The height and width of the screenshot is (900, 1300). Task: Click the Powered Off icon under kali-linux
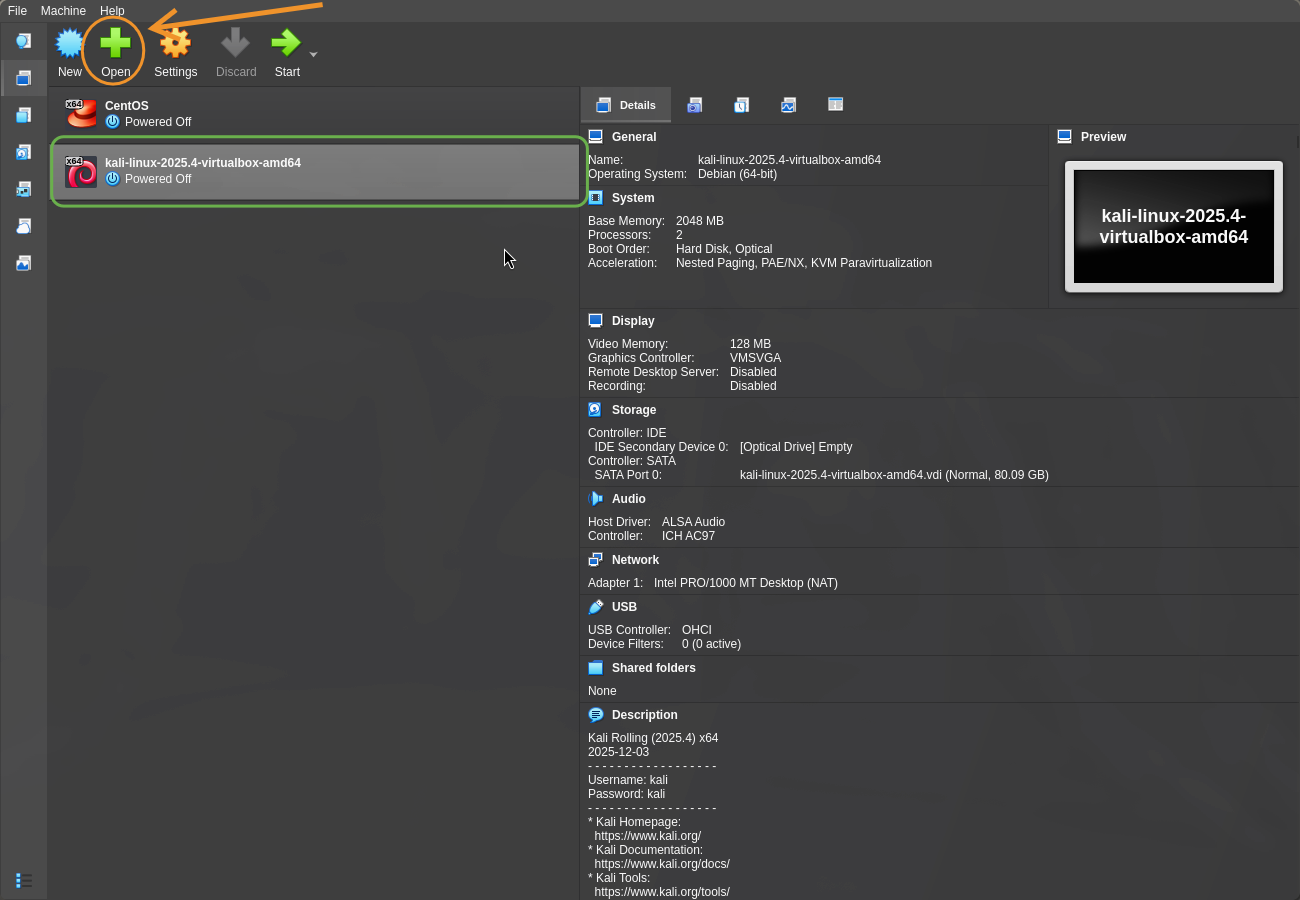(112, 179)
